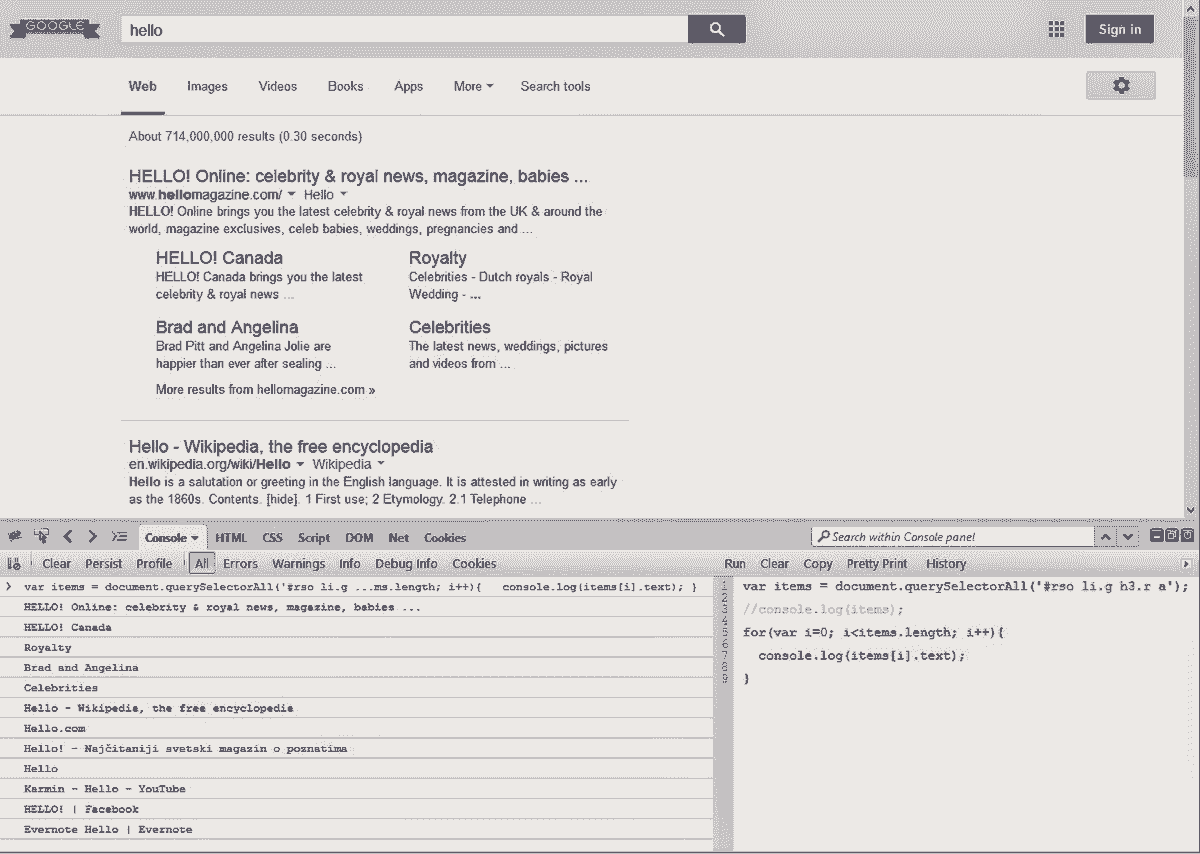Screen dimensions: 1200x854
Task: Activate the inspect element pointer icon
Action: [x=41, y=537]
